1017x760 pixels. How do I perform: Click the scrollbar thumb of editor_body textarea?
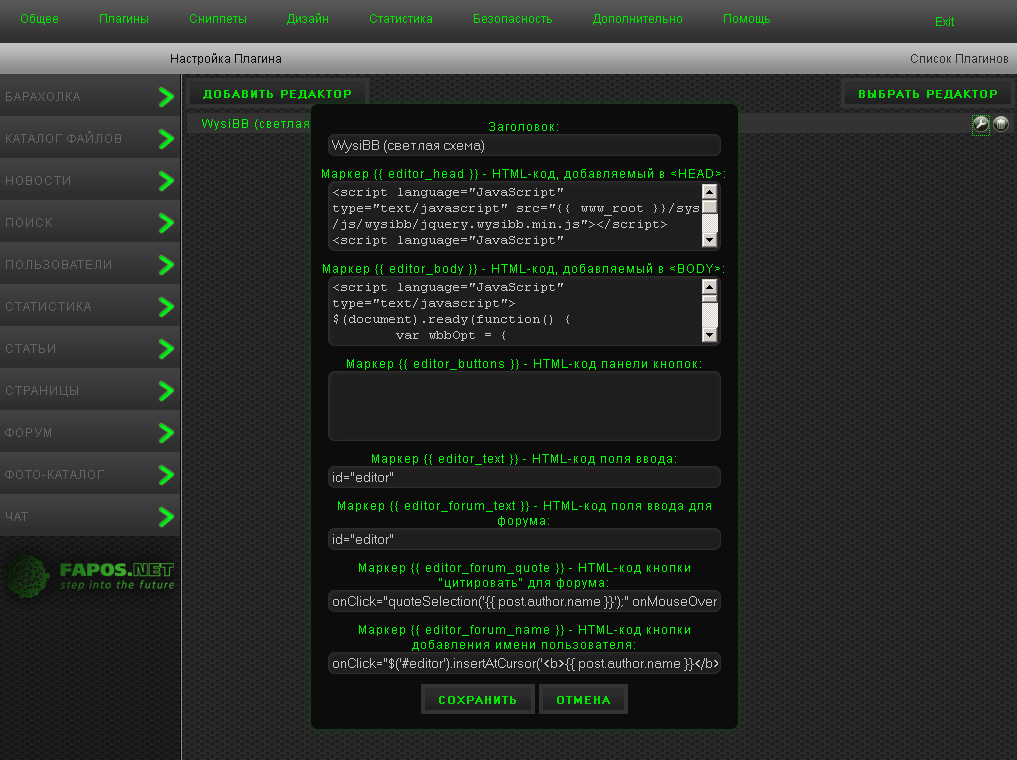(x=710, y=299)
